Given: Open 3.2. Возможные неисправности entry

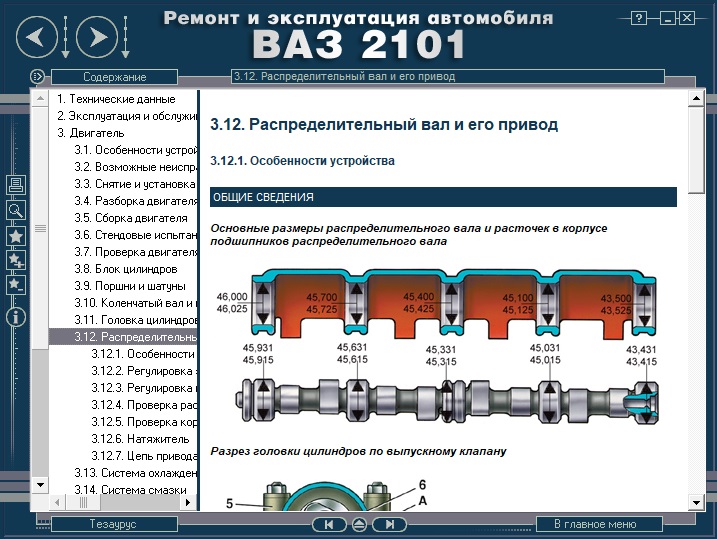Looking at the screenshot, I should 136,167.
